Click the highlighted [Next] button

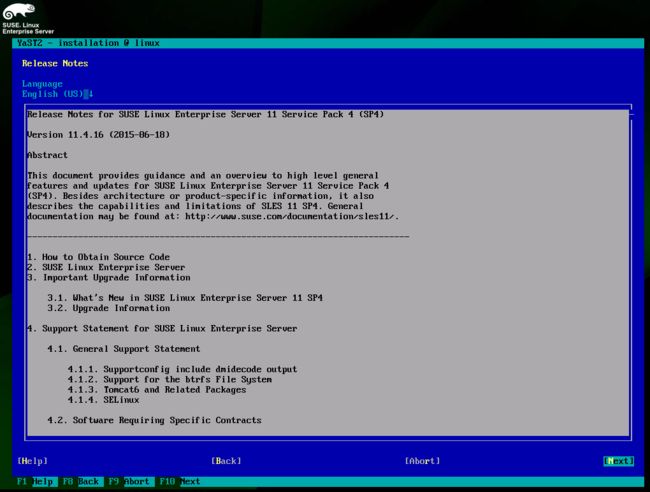pos(618,461)
